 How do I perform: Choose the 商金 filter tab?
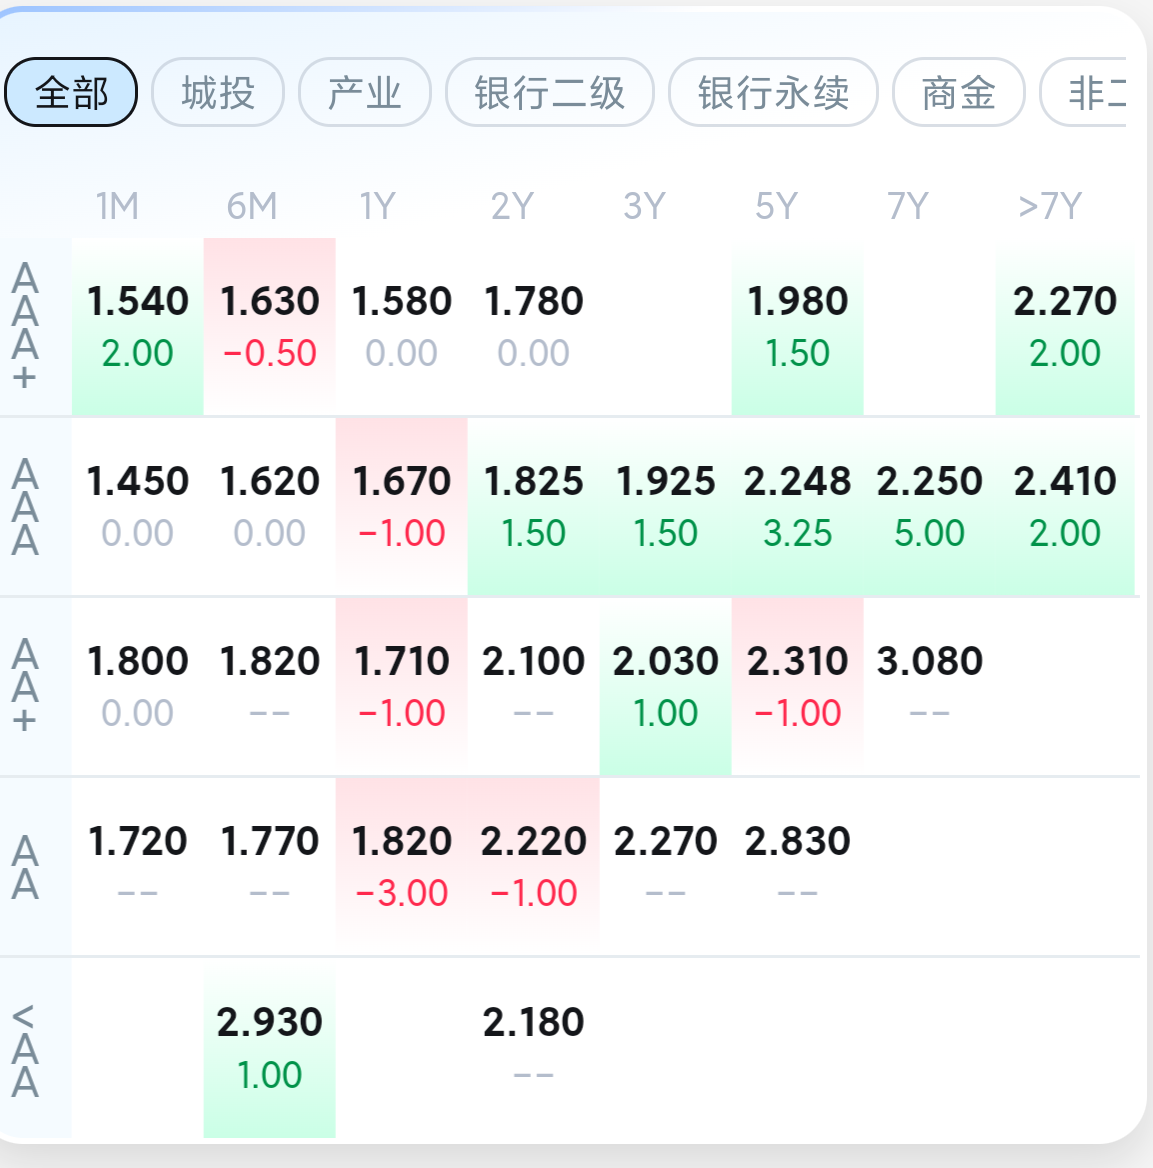click(959, 93)
